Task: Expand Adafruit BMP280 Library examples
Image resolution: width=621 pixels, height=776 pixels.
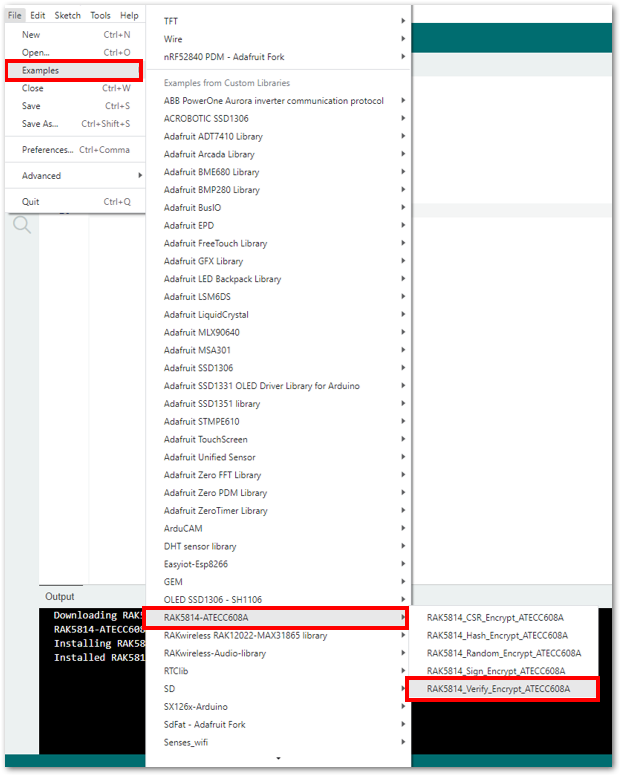Action: tap(279, 190)
